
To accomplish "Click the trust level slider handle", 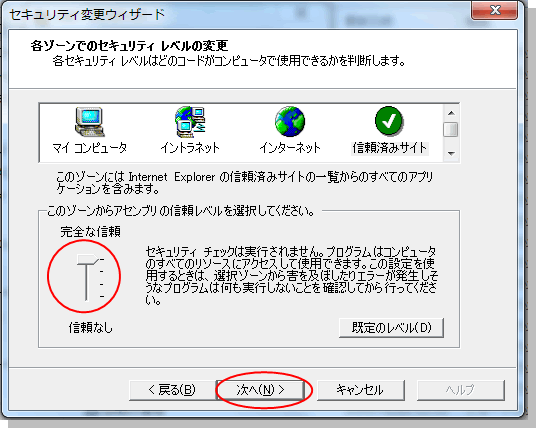I will [x=87, y=259].
